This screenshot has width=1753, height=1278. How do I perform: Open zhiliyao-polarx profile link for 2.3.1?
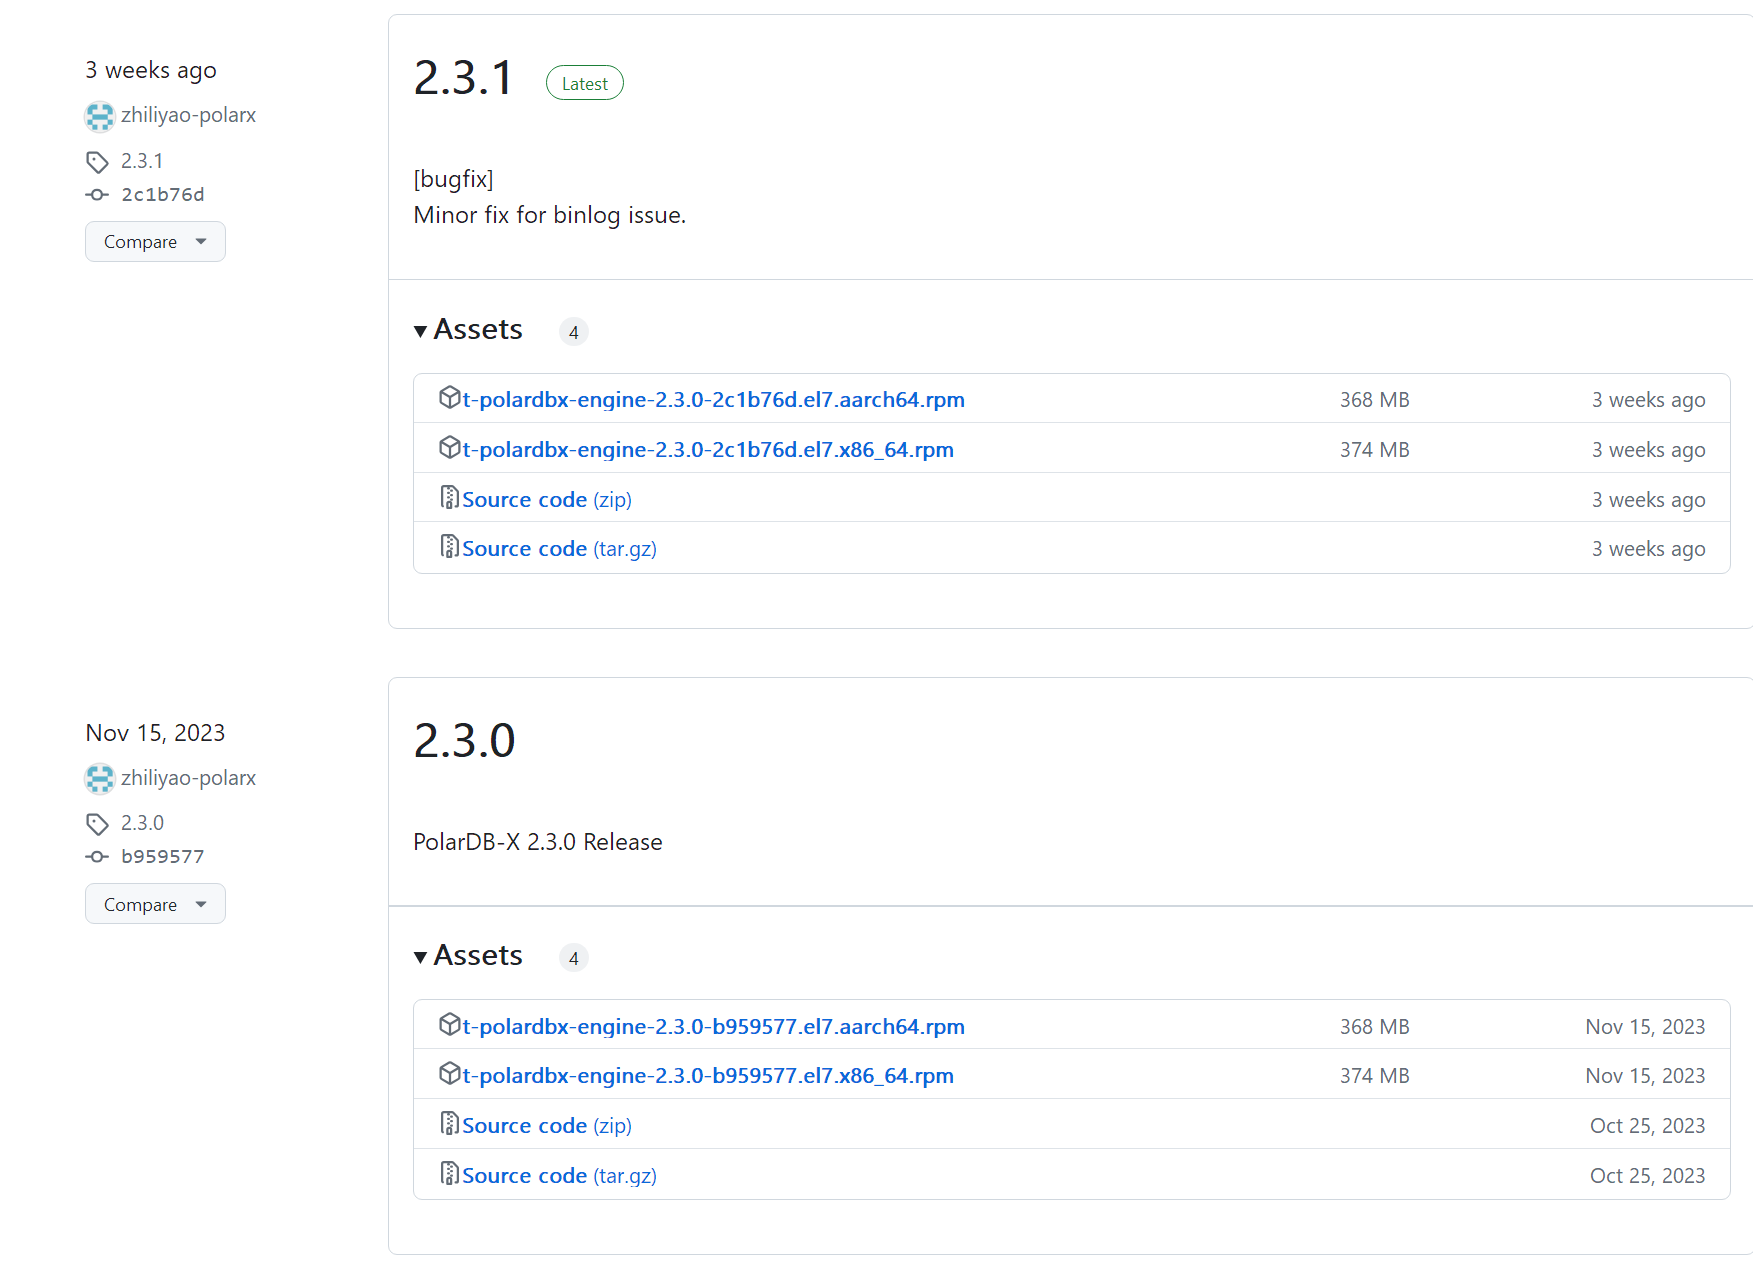[188, 116]
